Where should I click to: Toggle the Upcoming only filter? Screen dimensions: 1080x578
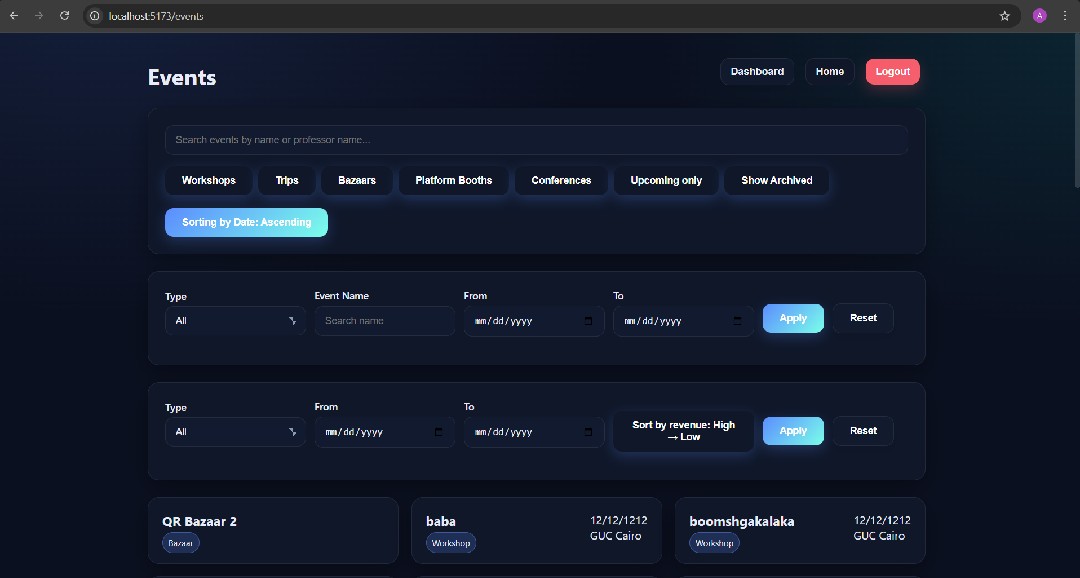coord(666,180)
